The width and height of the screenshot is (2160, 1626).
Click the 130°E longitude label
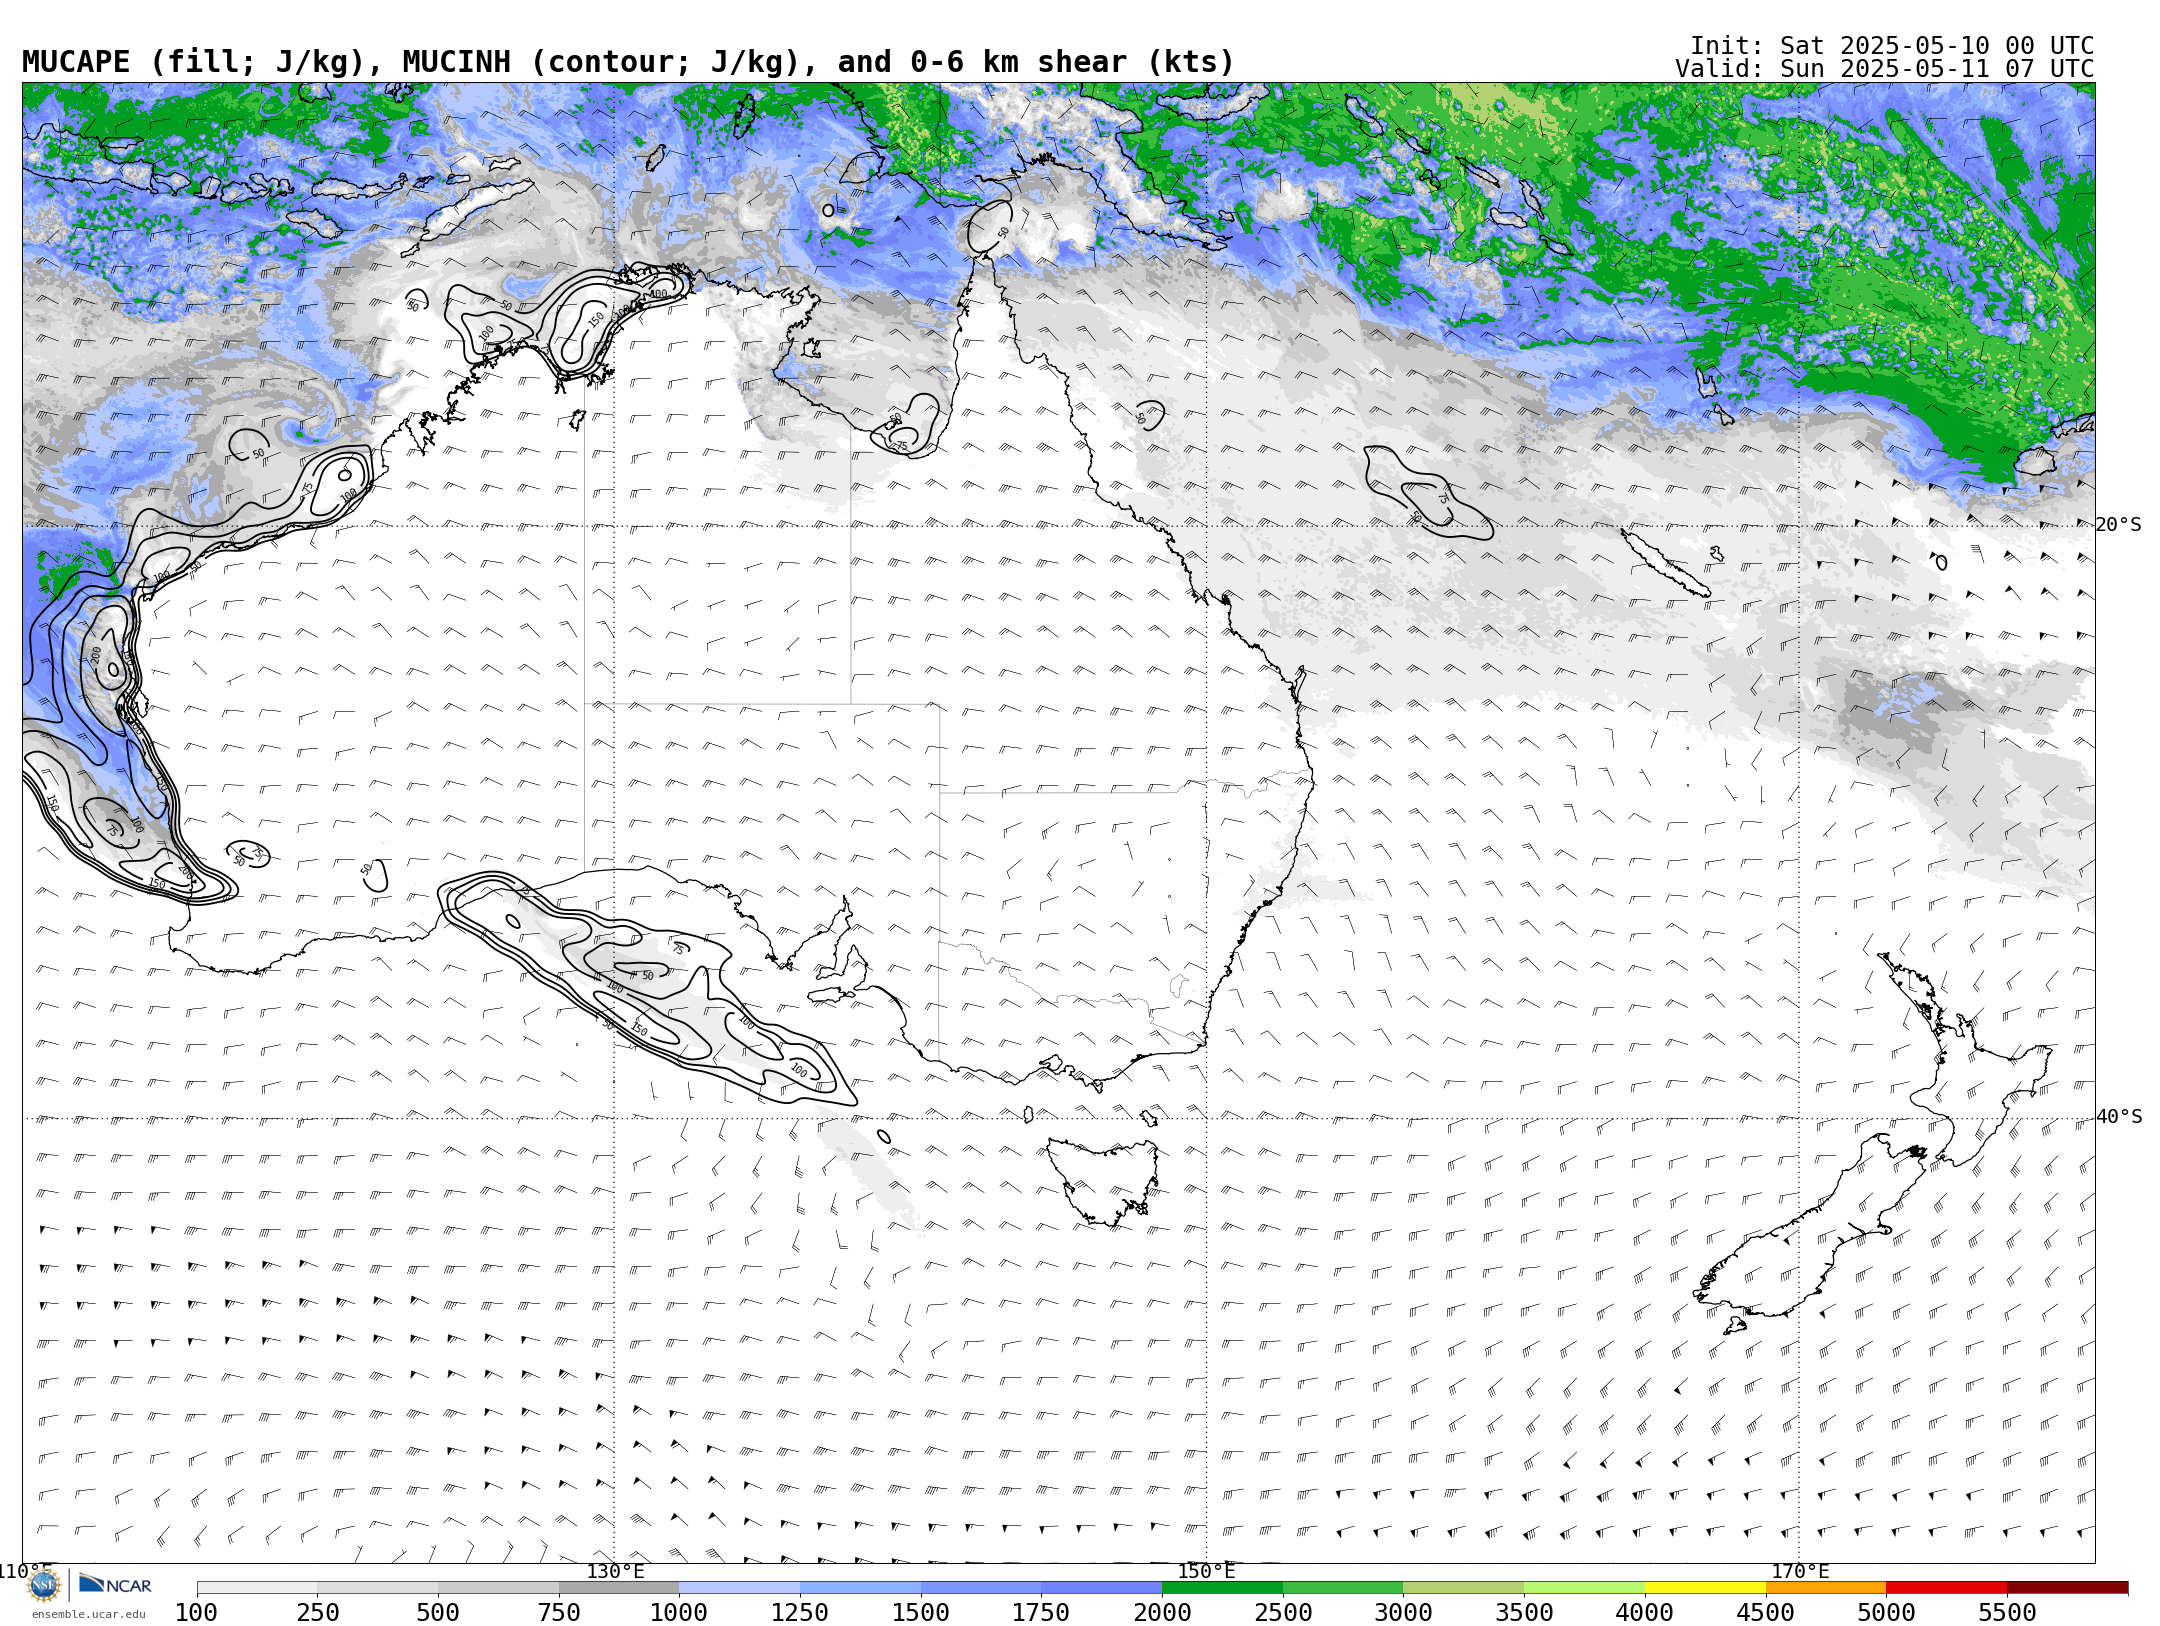(x=615, y=1571)
